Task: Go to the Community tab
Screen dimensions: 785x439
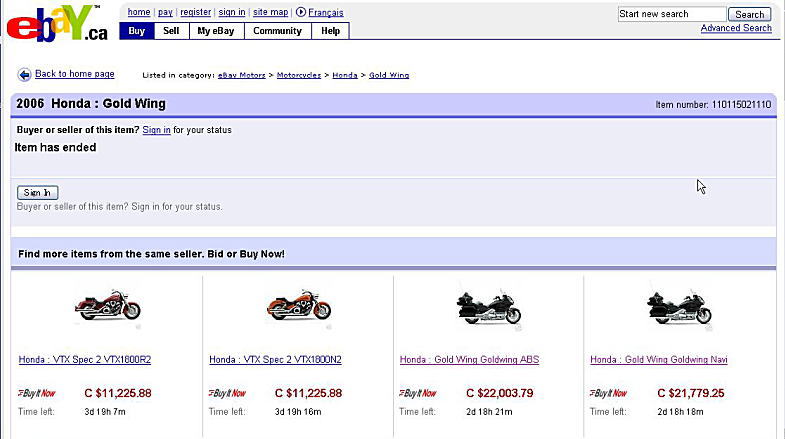Action: click(277, 31)
